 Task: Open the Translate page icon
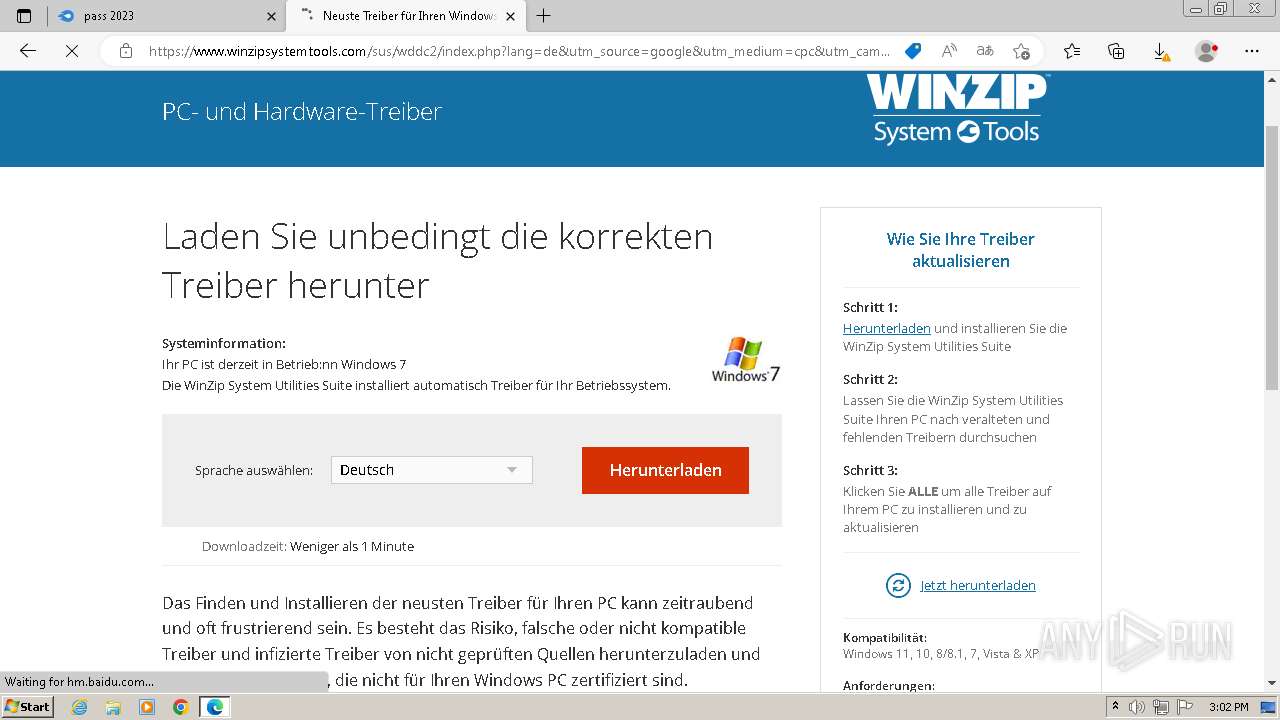985,51
